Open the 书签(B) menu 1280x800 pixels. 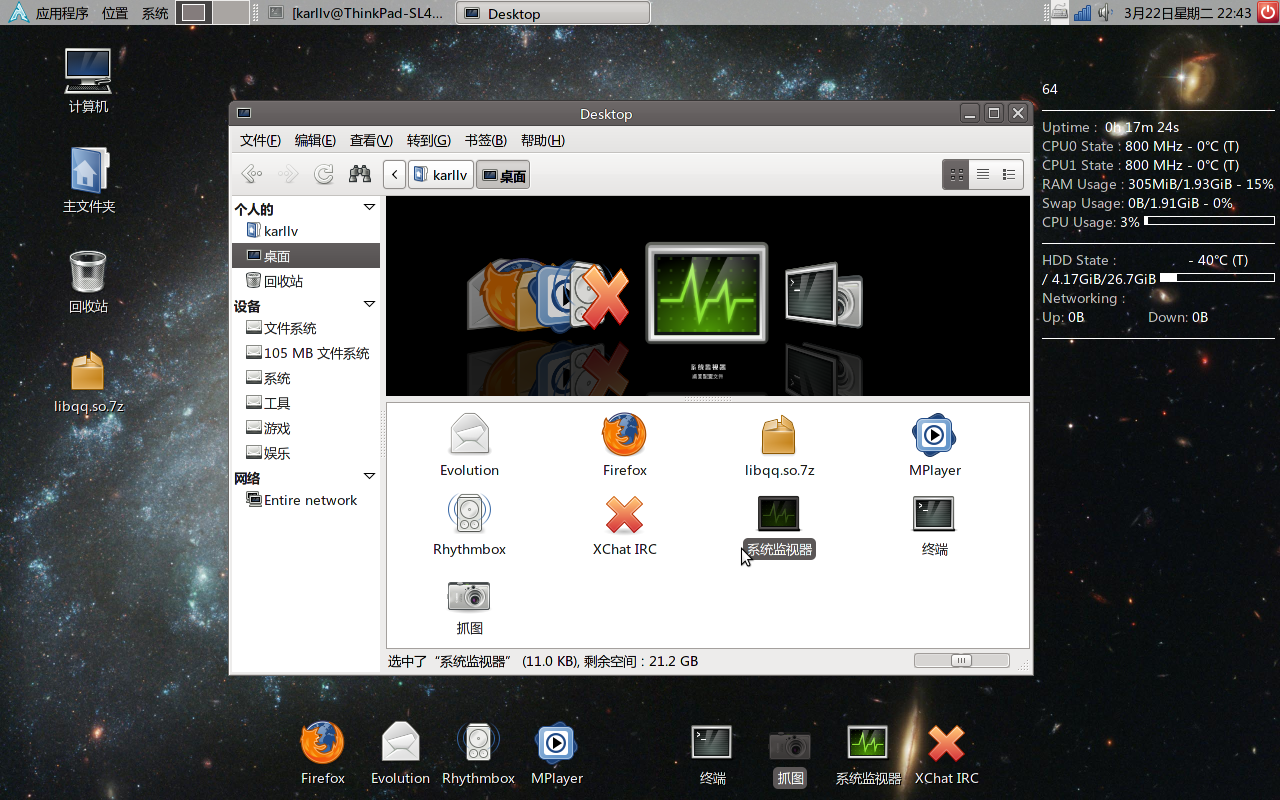[x=486, y=140]
